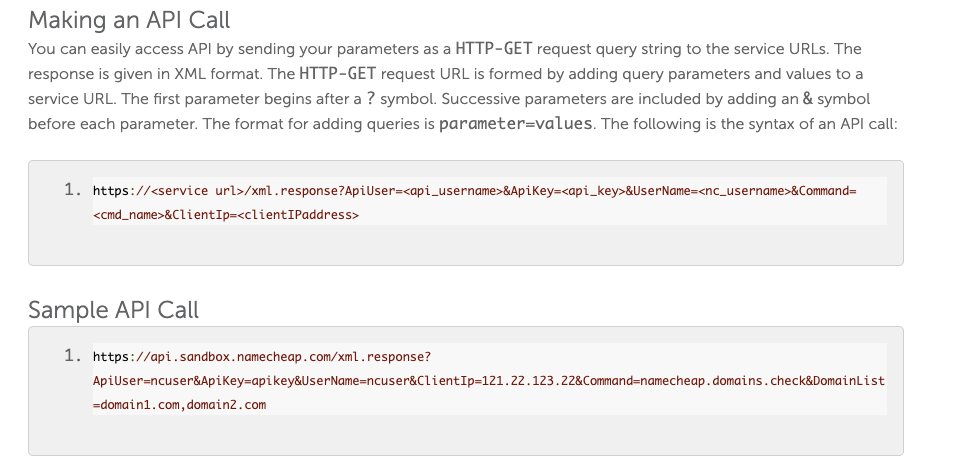Viewport: 959px width, 466px height.
Task: Click the "Making an API Call" heading
Action: [x=129, y=20]
